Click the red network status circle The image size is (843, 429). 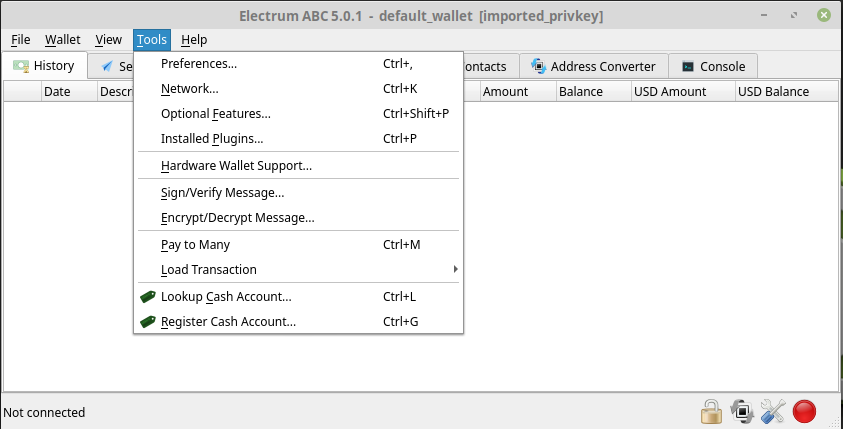point(804,412)
